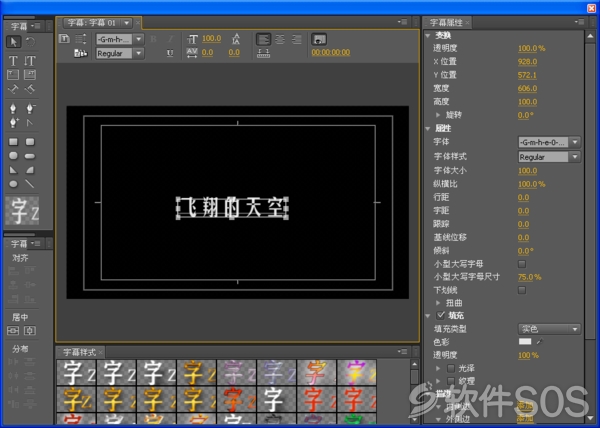This screenshot has height=428, width=600.
Task: Expand the 扭曲 group
Action: (x=439, y=303)
